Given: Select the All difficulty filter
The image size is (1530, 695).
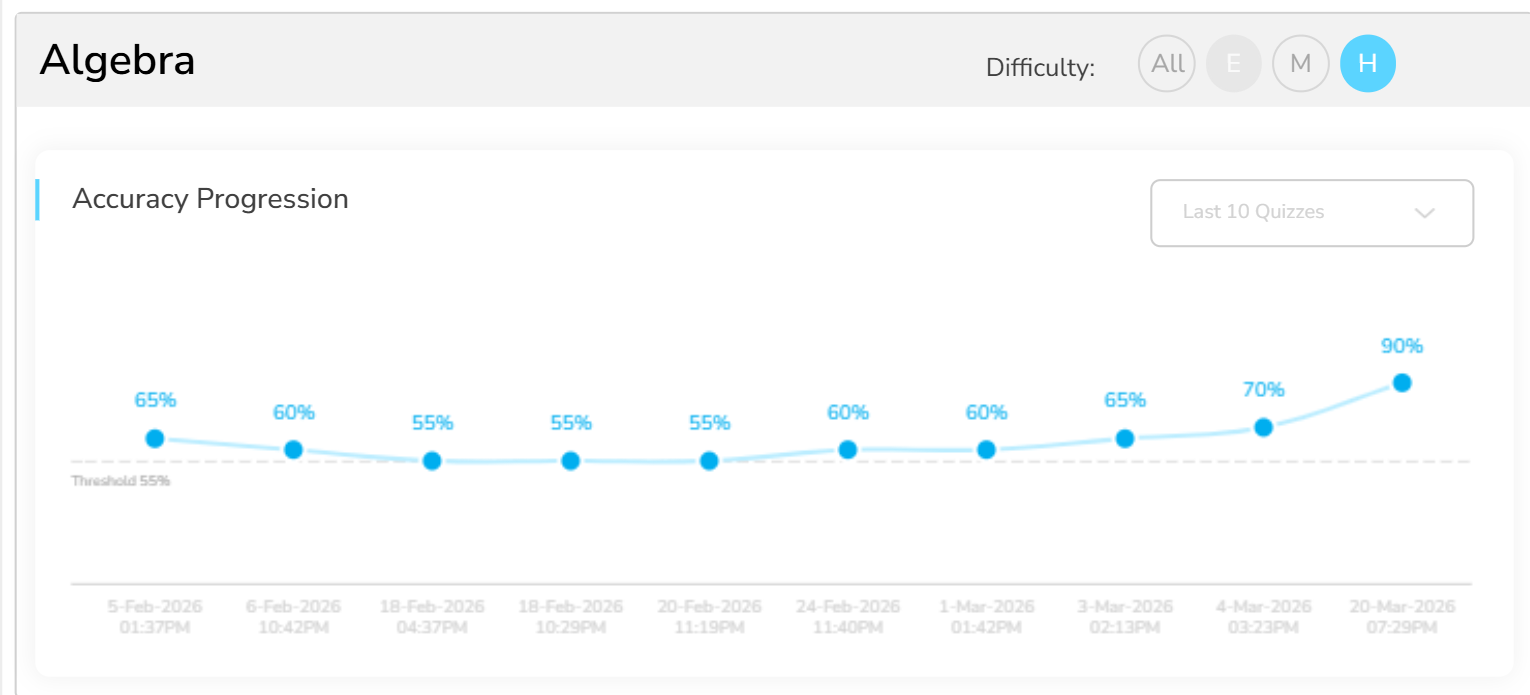Looking at the screenshot, I should (x=1167, y=64).
